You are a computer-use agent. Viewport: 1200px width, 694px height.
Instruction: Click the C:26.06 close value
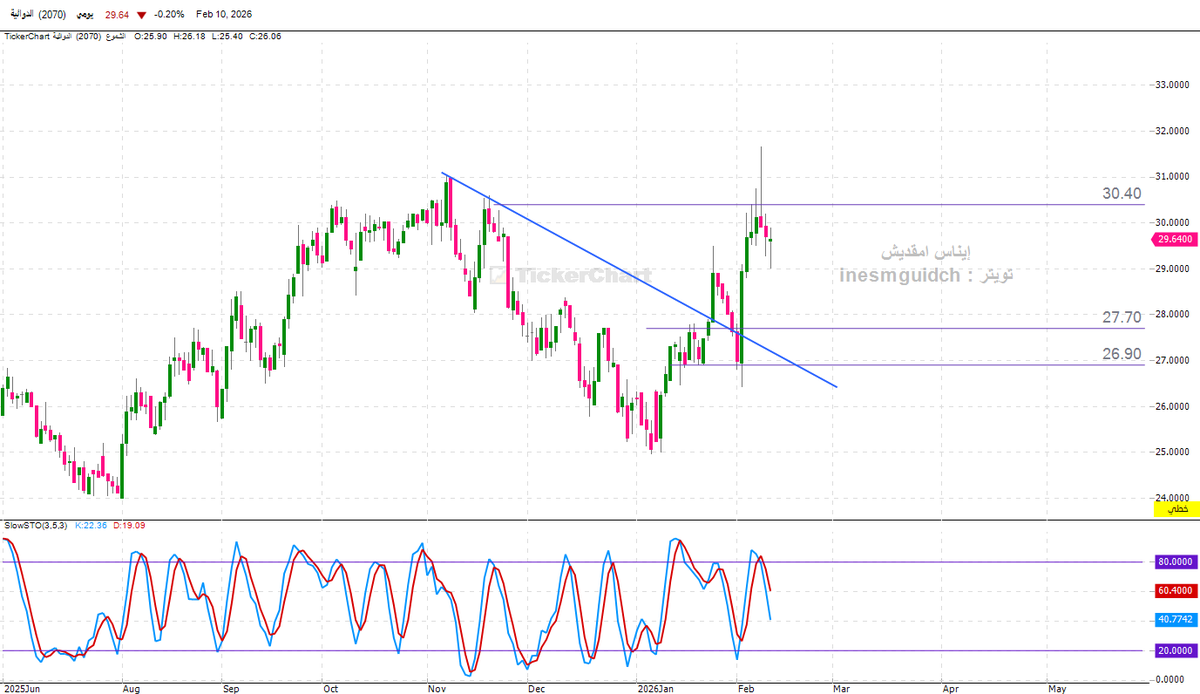pos(263,36)
